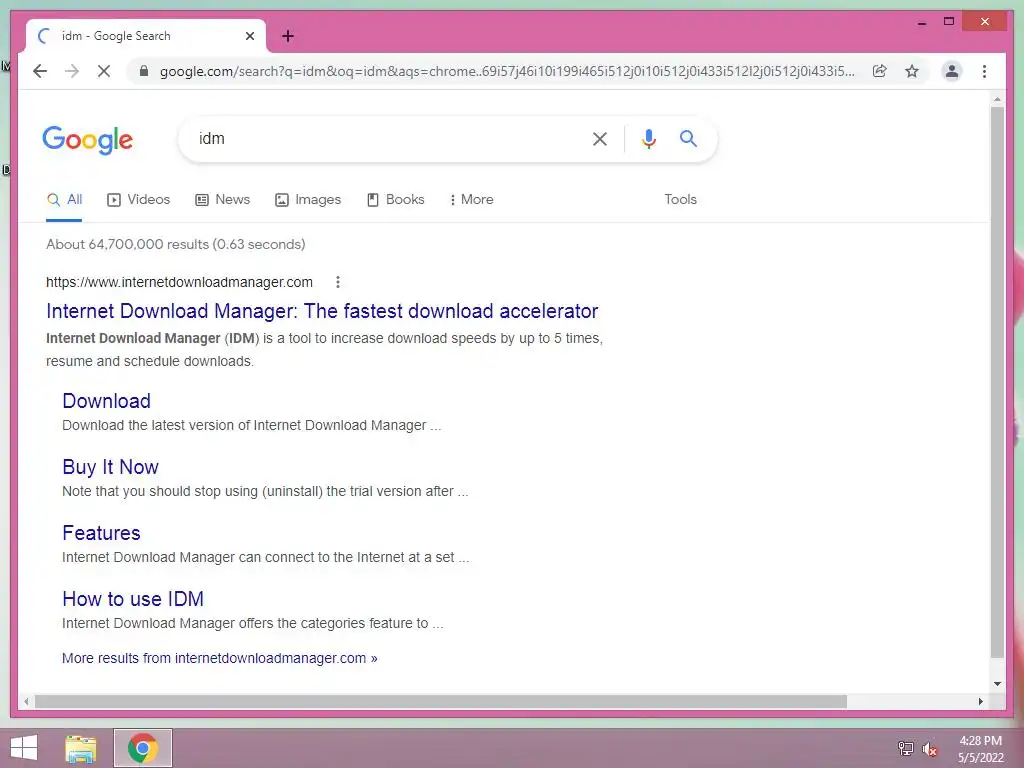The width and height of the screenshot is (1024, 768).
Task: Close the 'idm - Google Search' tab
Action: [249, 36]
